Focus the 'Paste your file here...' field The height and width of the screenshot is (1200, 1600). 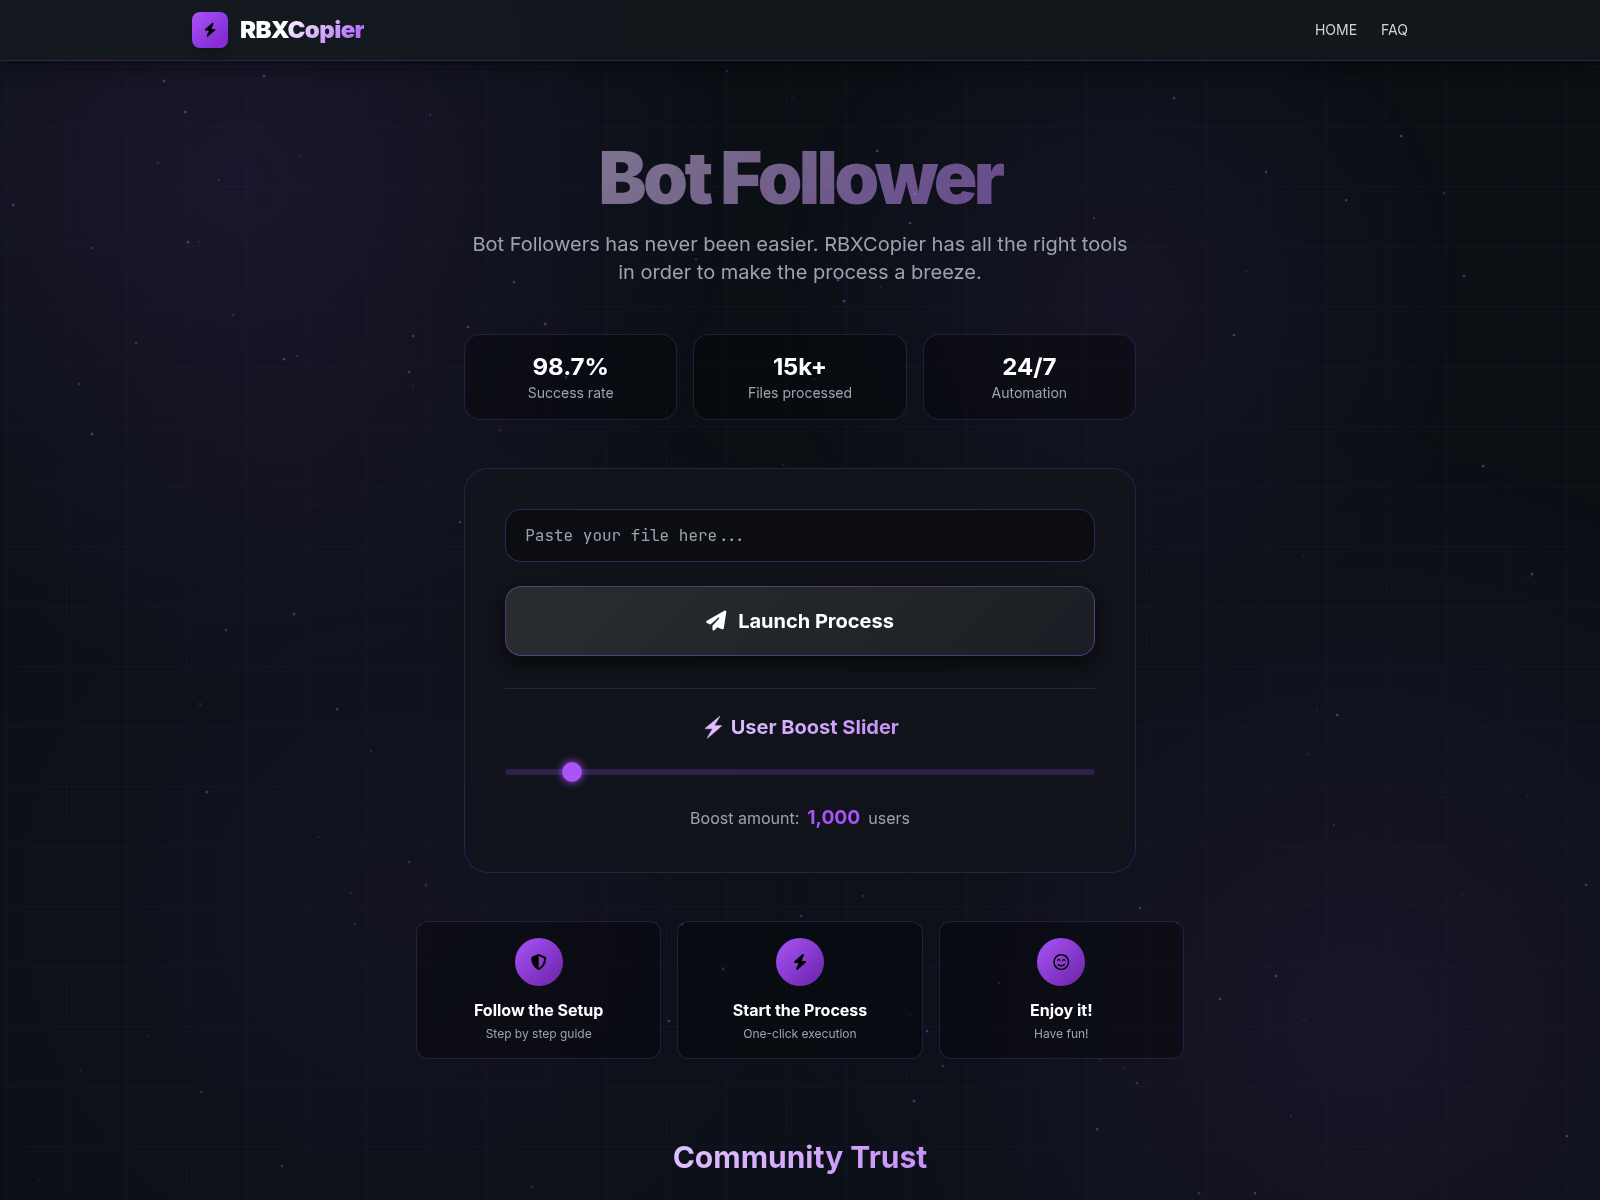tap(800, 536)
